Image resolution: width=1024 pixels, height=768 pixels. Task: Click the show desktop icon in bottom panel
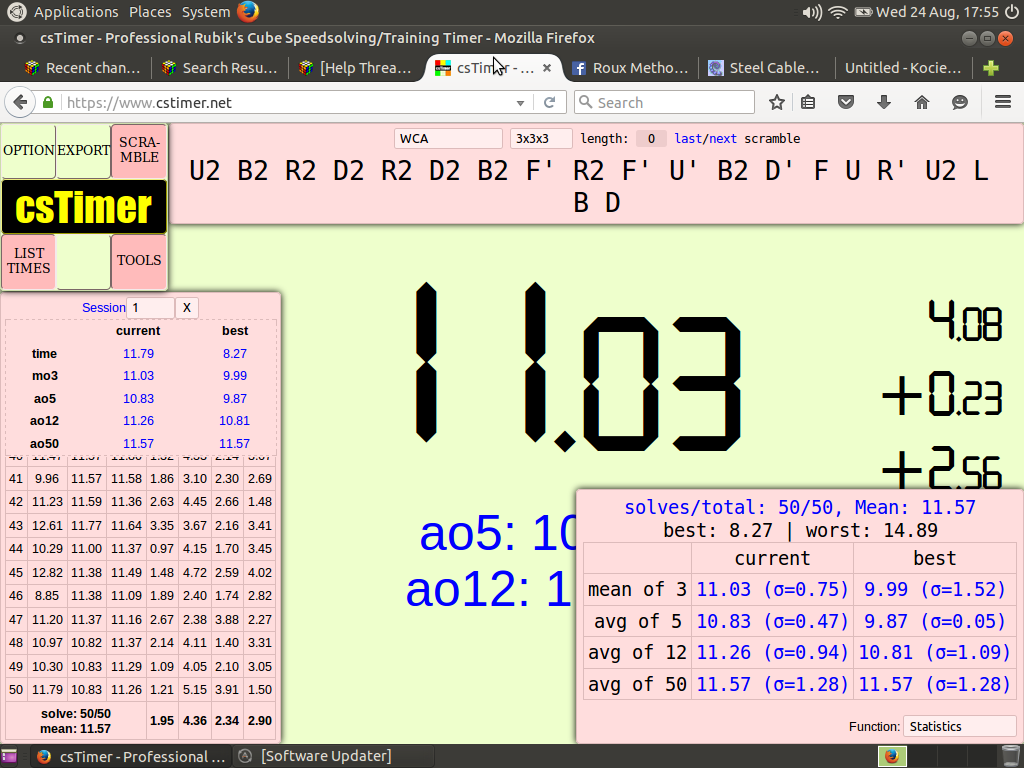point(9,756)
